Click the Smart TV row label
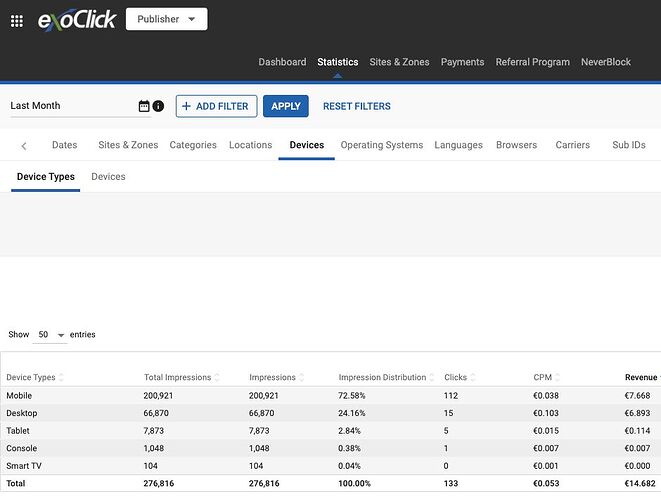The image size is (661, 499). (24, 466)
